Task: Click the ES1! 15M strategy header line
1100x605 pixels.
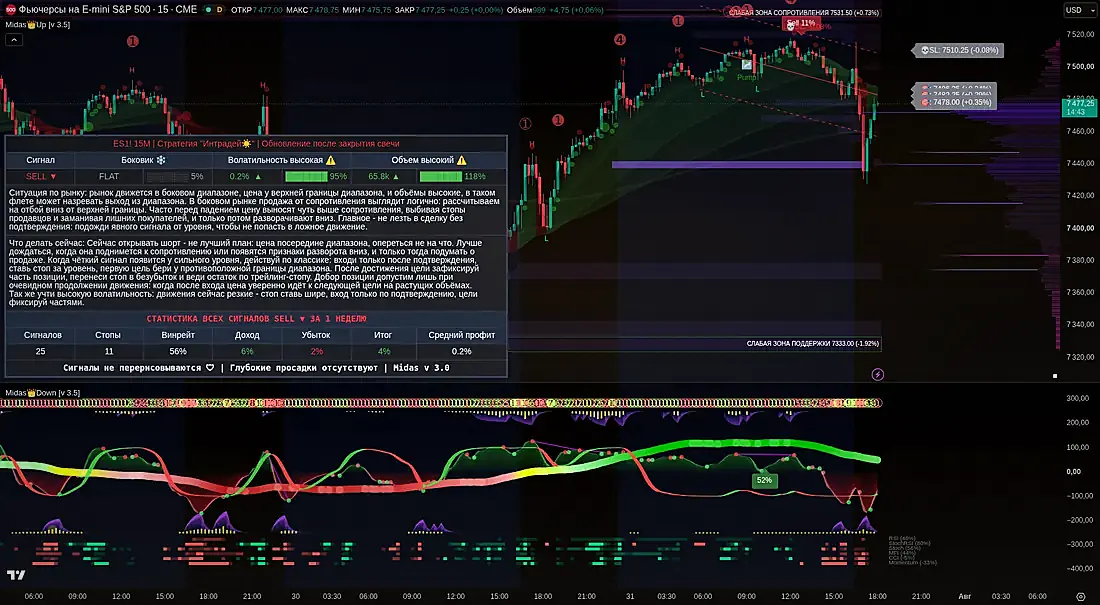Action: point(256,143)
